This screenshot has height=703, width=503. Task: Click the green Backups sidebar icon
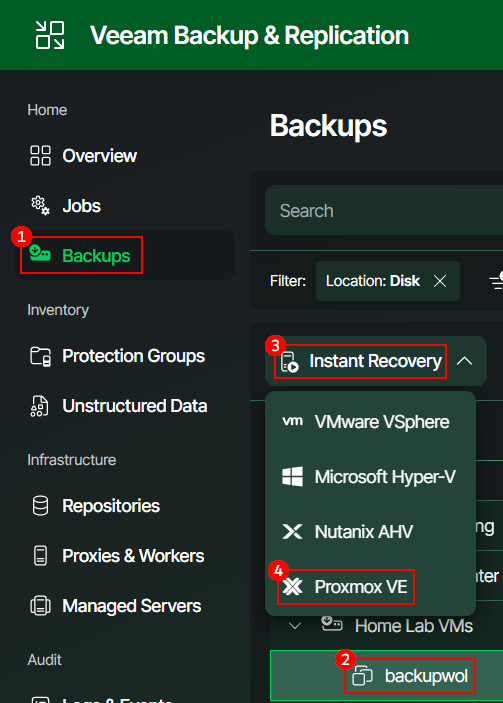(40, 253)
